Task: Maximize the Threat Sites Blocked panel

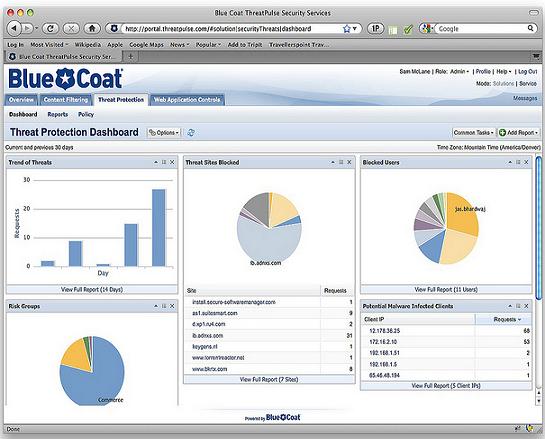Action: tap(341, 162)
